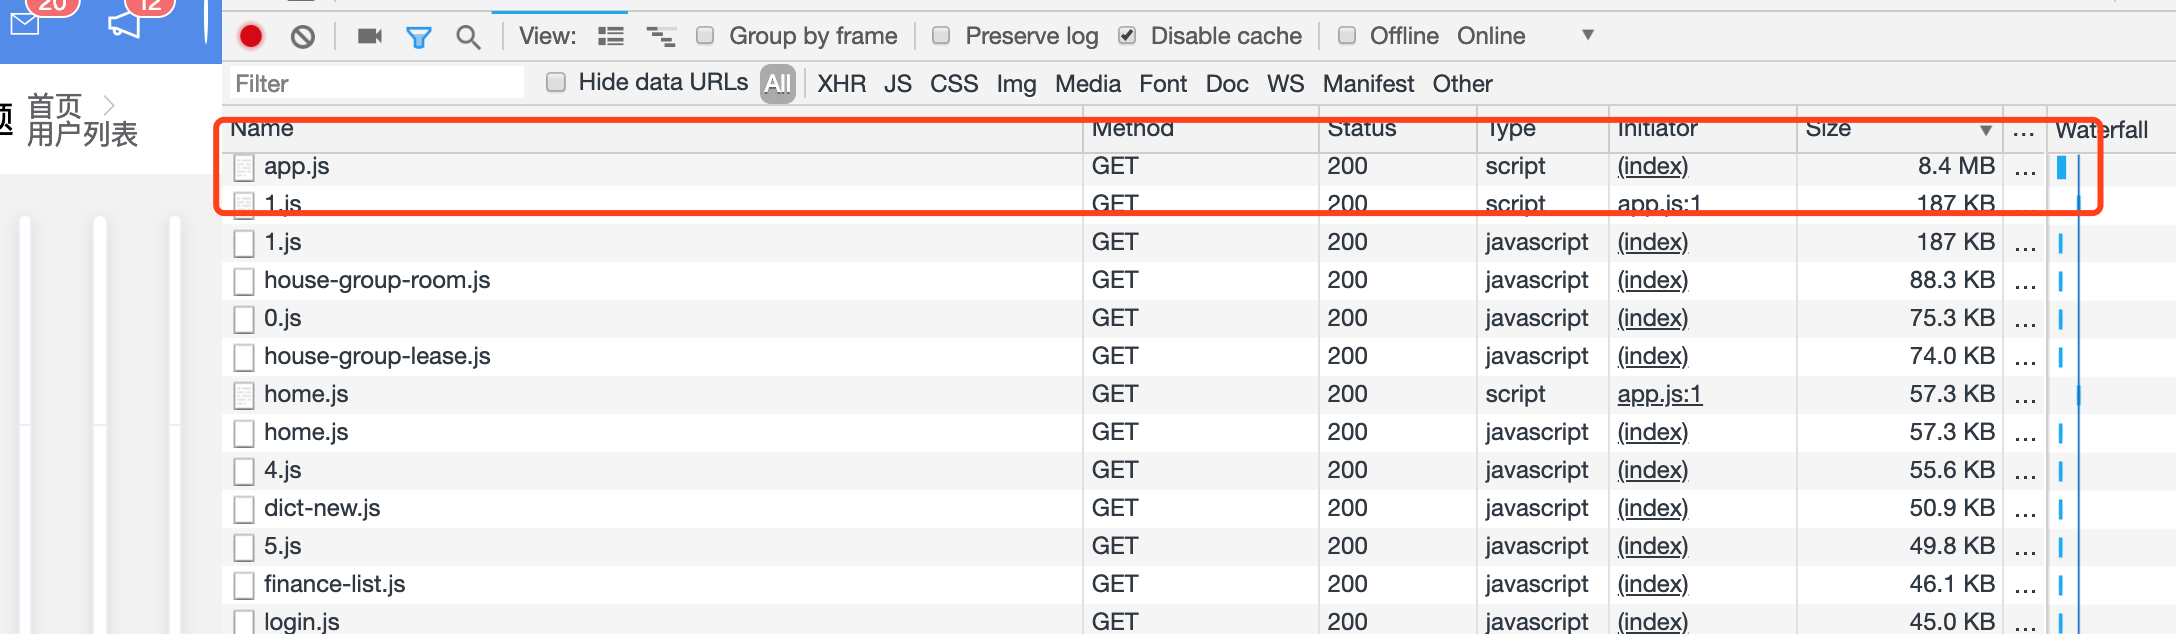Open the app.js:1 initiator link for home.js
This screenshot has width=2176, height=634.
(1659, 394)
